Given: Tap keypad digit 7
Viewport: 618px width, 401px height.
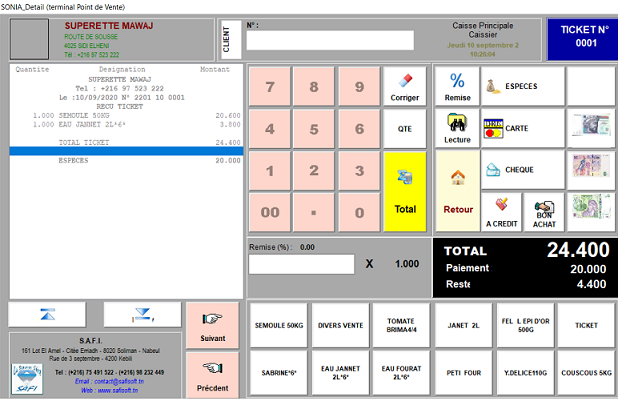Looking at the screenshot, I should pos(270,86).
